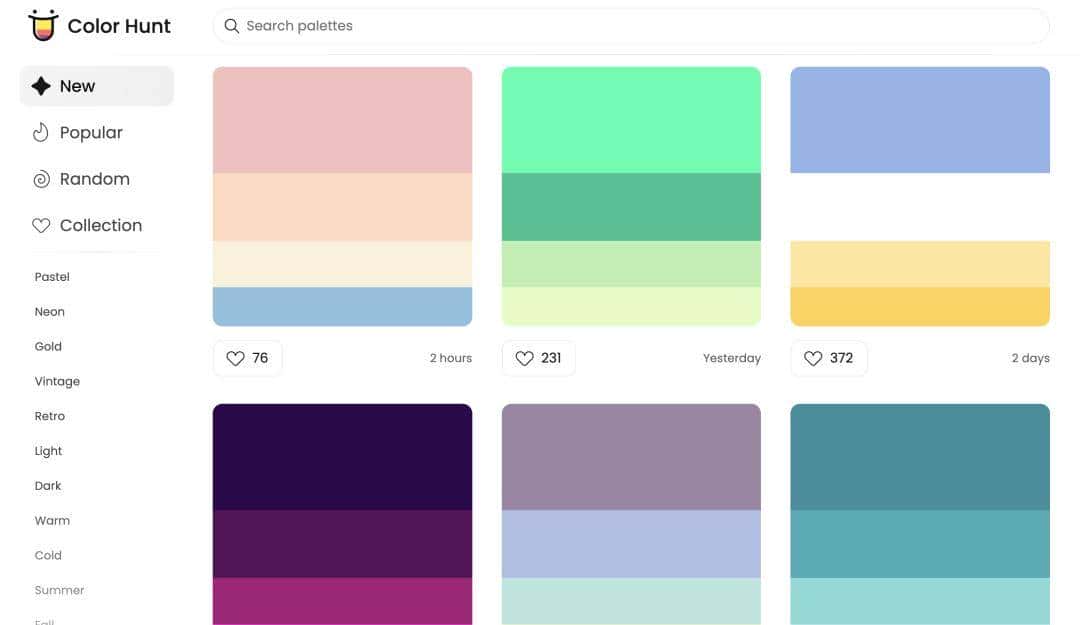This screenshot has height=625, width=1080.
Task: Go to Vintage palettes
Action: pos(57,381)
